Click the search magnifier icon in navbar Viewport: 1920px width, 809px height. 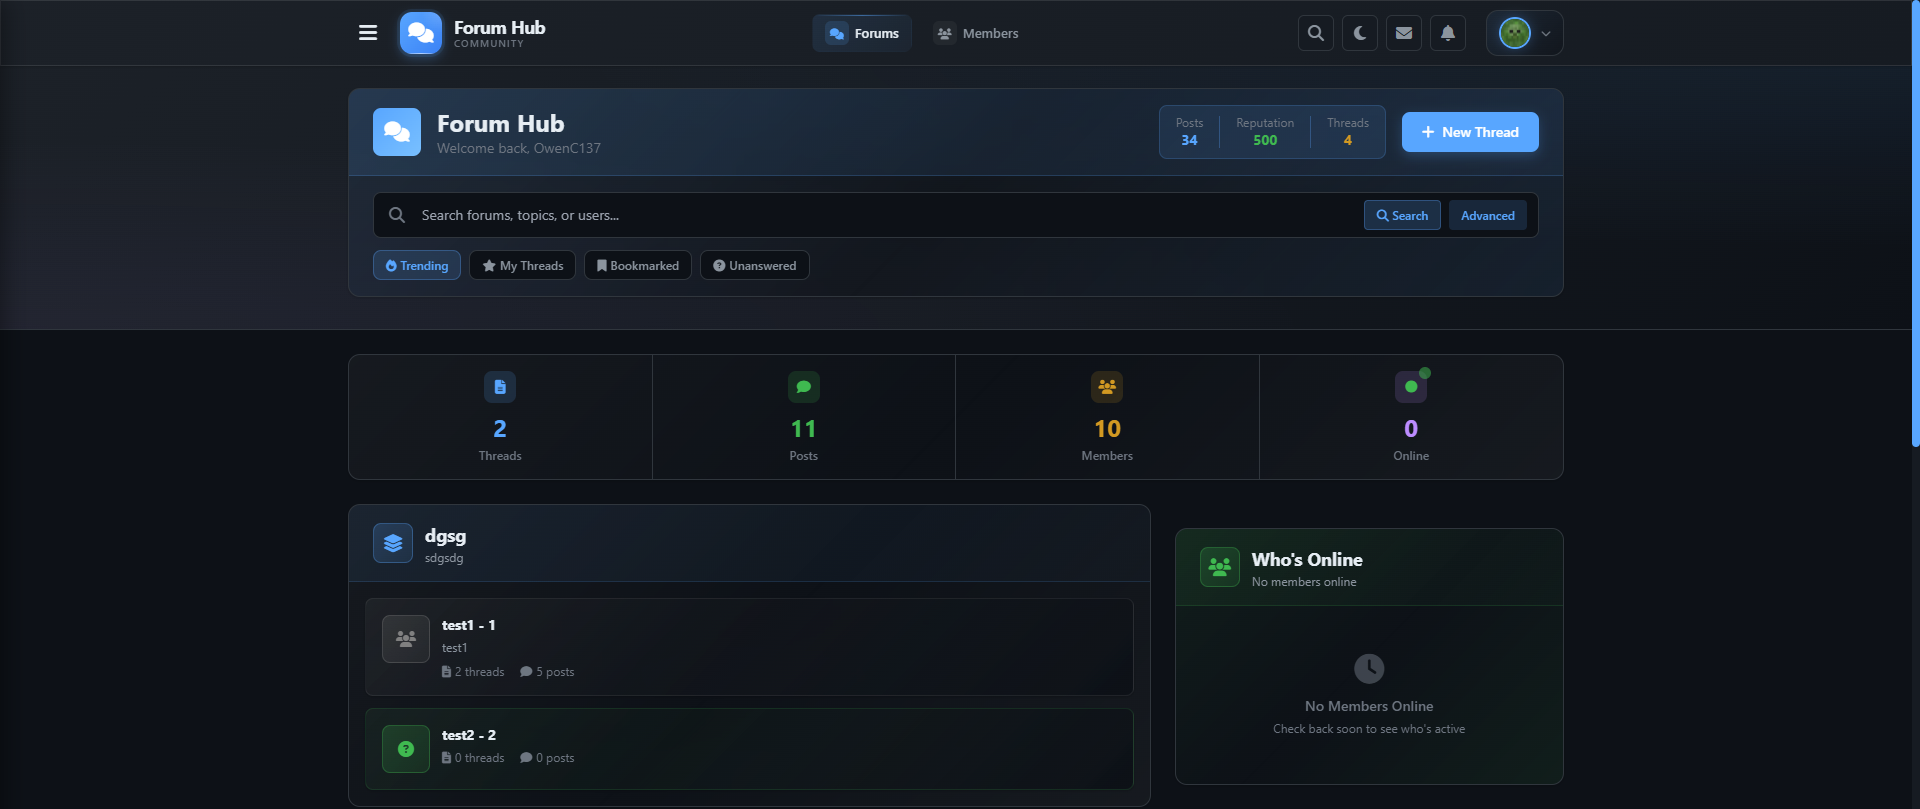pyautogui.click(x=1316, y=33)
